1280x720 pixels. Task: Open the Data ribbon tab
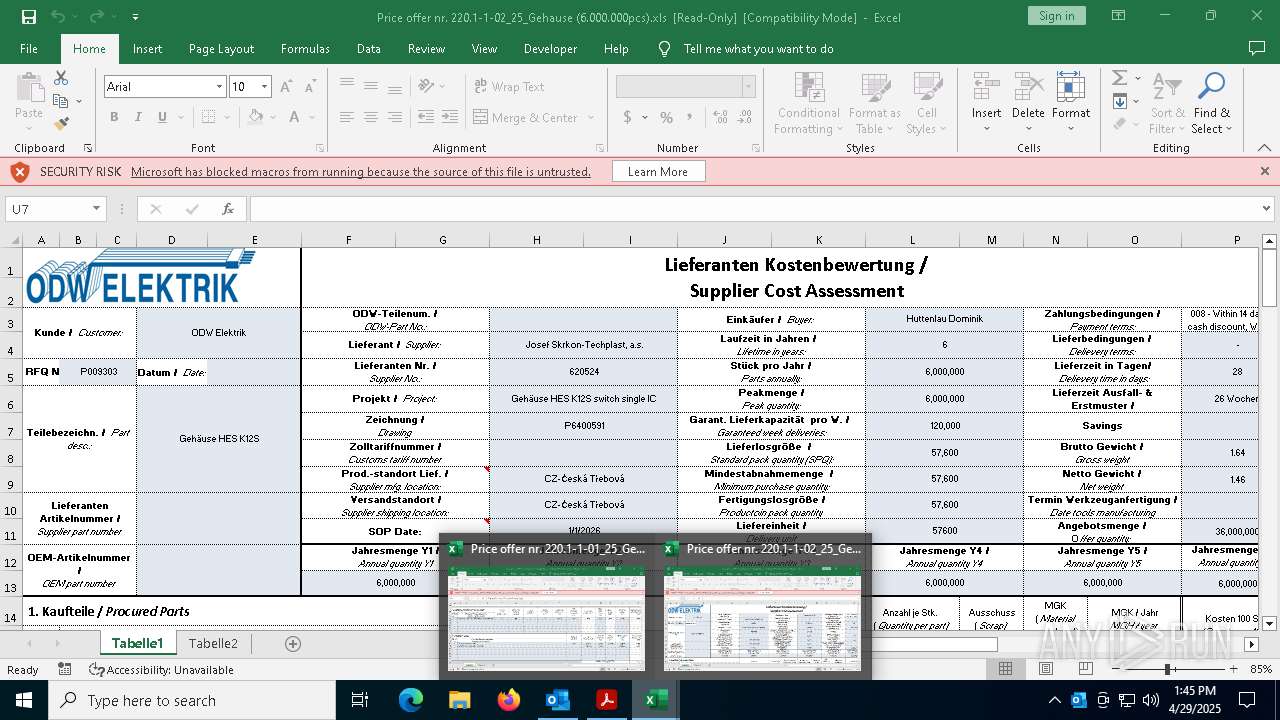[x=369, y=48]
